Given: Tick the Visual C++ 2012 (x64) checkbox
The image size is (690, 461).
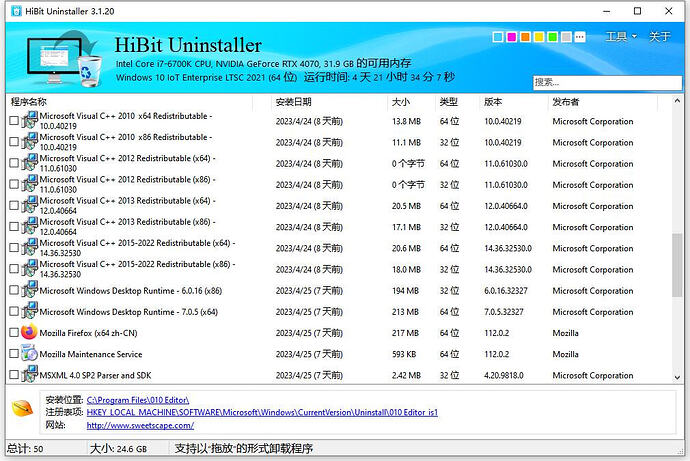Looking at the screenshot, I should 14,163.
